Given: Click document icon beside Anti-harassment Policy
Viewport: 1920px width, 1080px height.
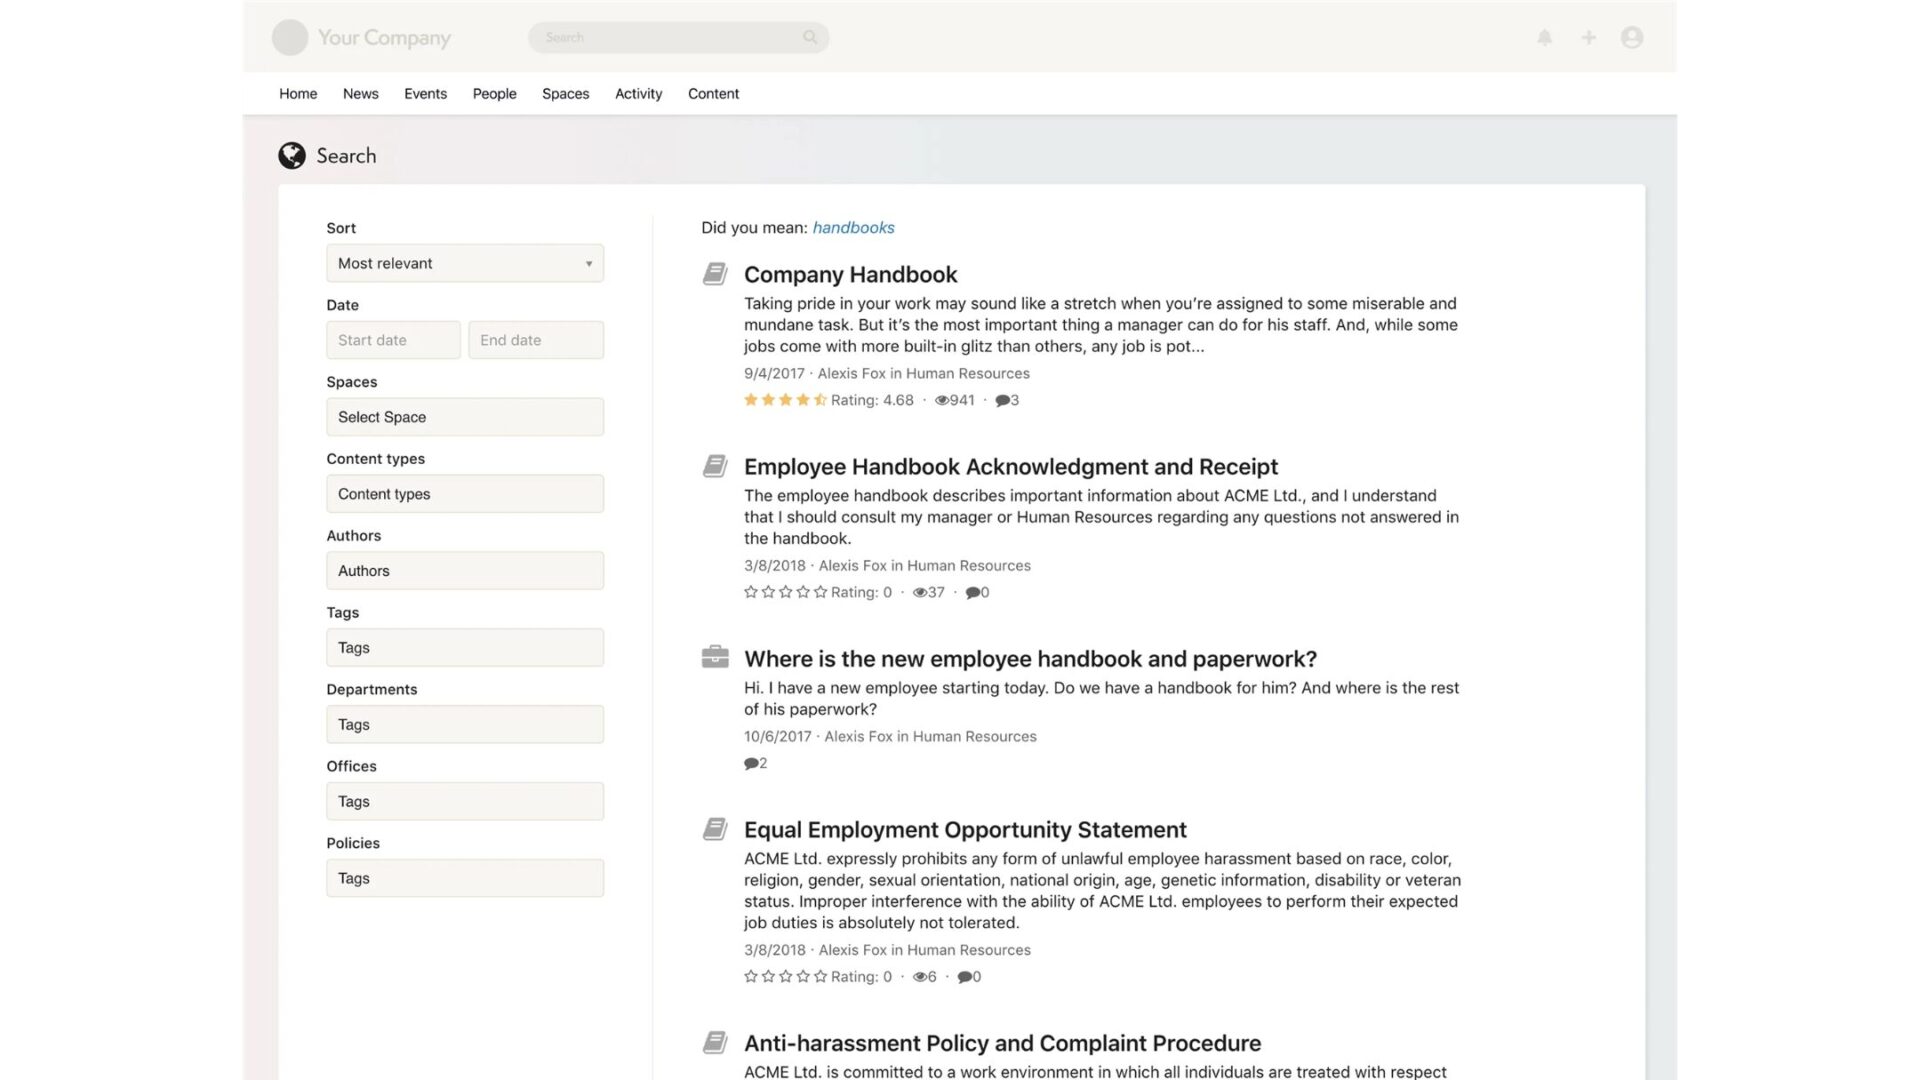Looking at the screenshot, I should point(715,1043).
